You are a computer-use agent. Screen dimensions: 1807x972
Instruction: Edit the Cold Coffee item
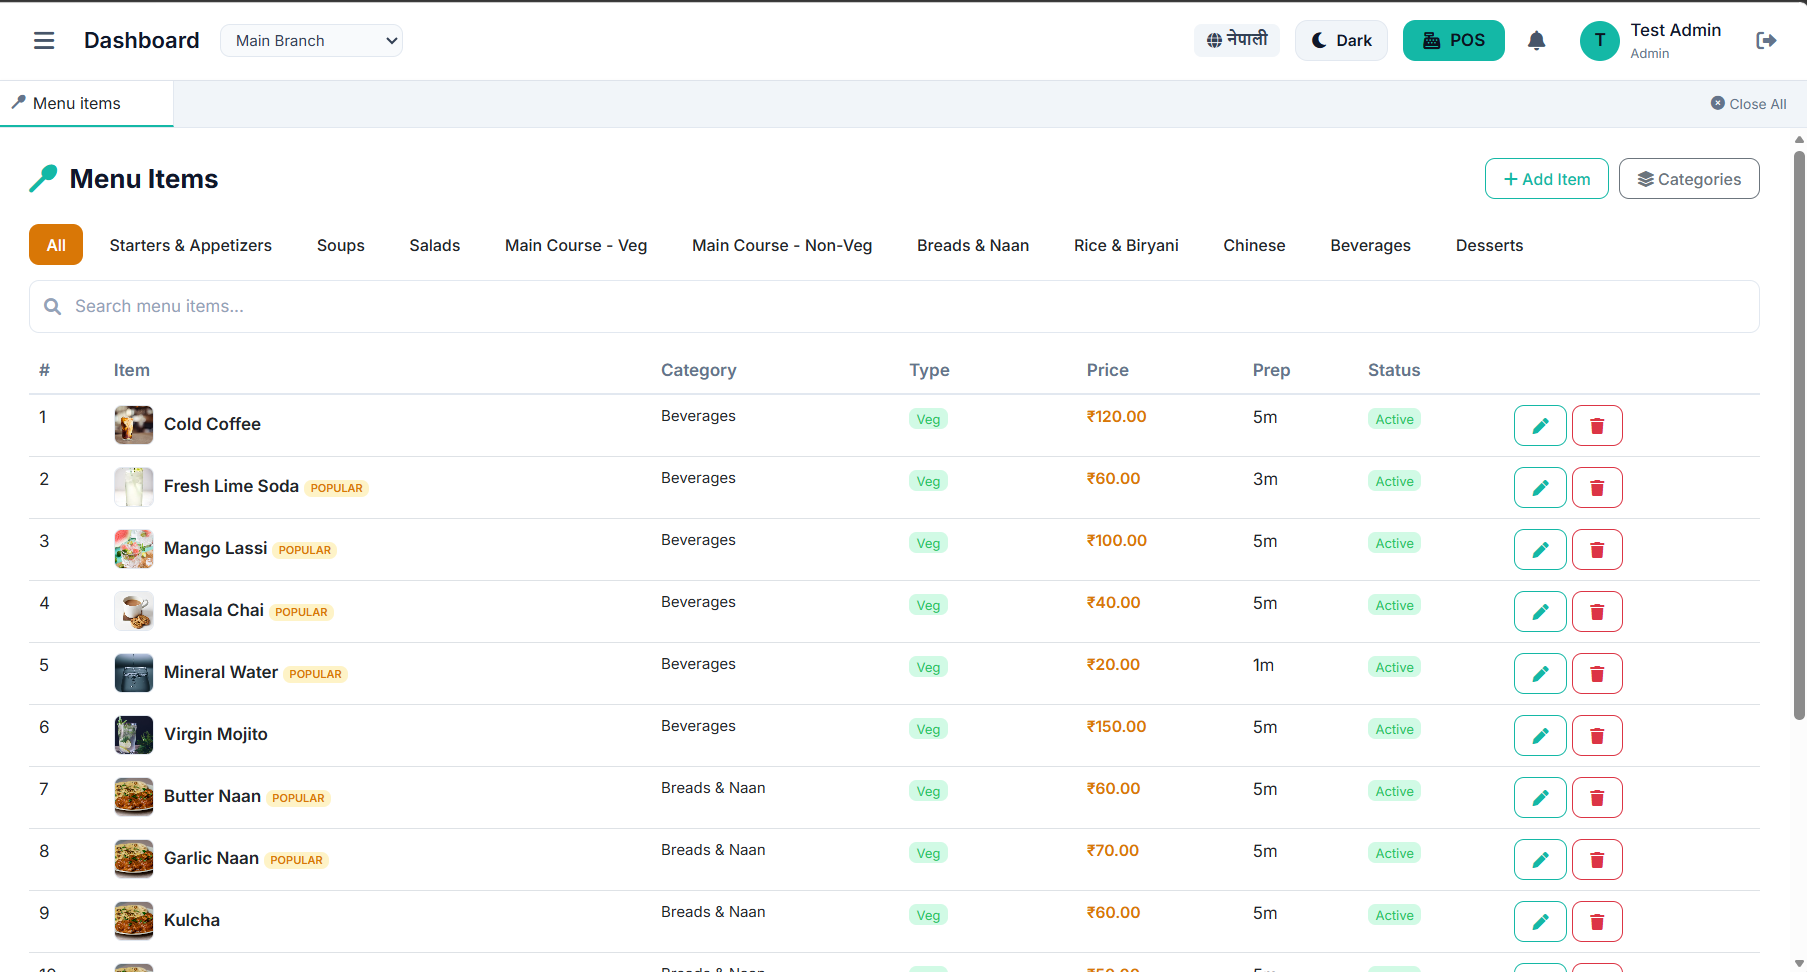(1540, 425)
